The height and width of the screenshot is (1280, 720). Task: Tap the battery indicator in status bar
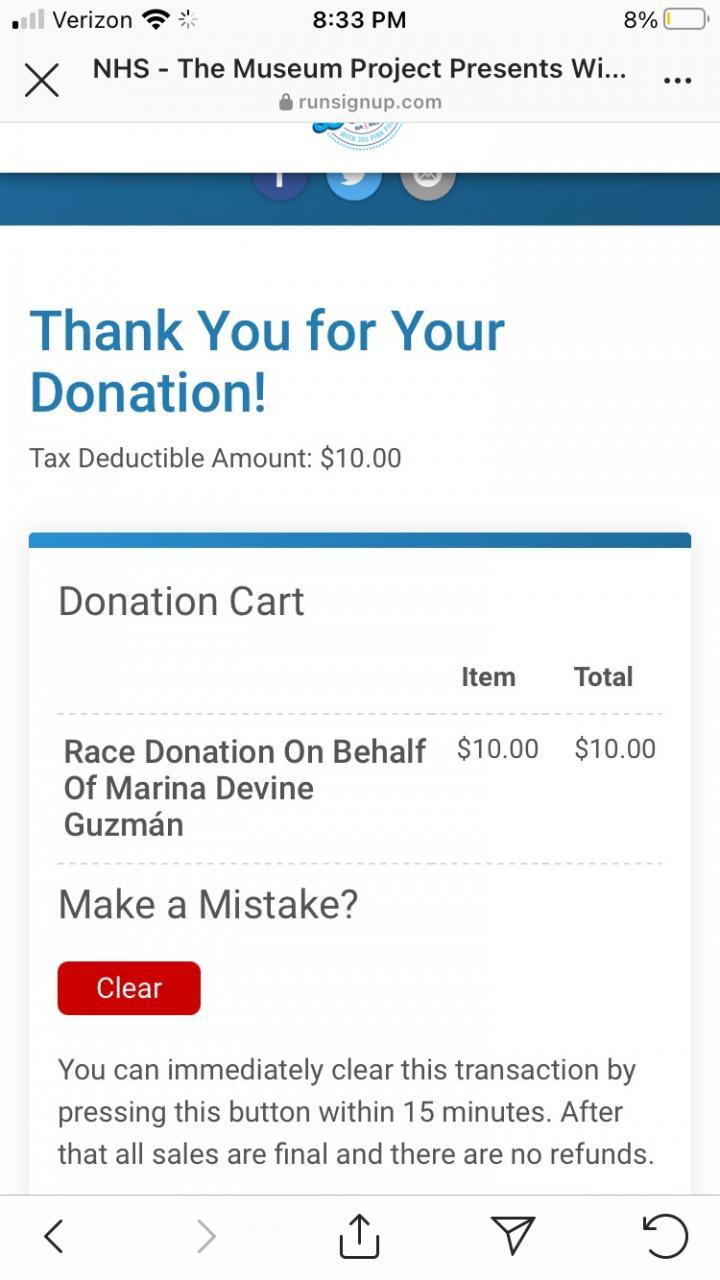(x=684, y=19)
